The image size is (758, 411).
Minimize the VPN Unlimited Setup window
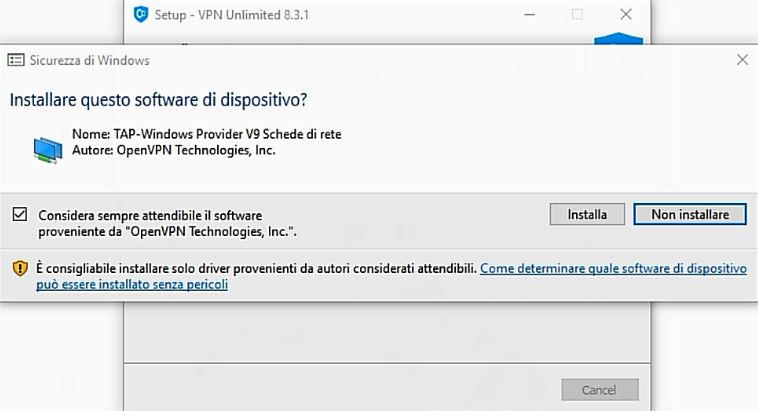click(529, 14)
